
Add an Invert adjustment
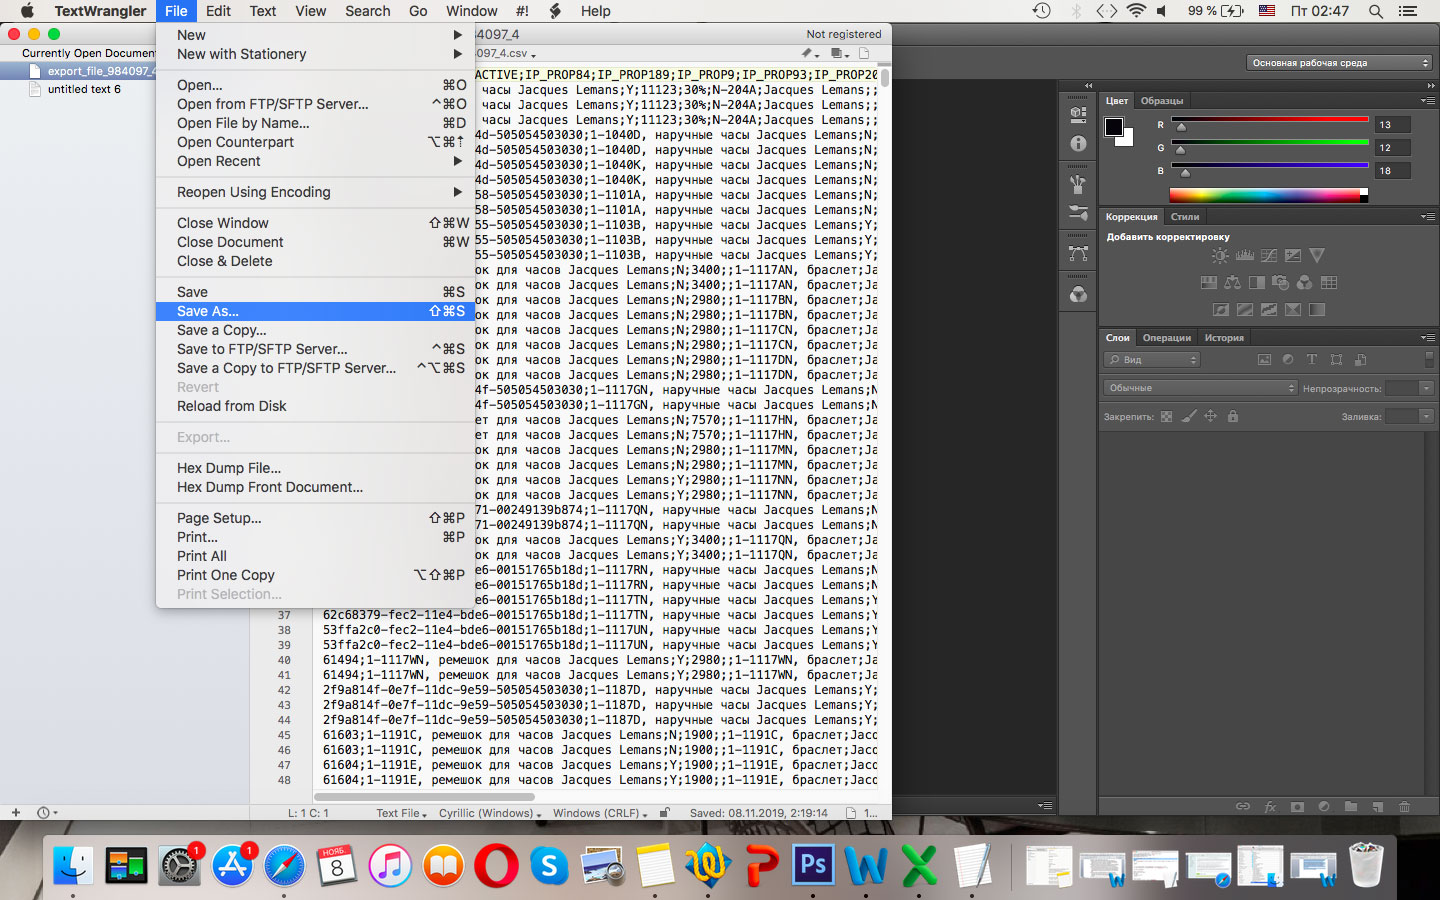(1221, 310)
